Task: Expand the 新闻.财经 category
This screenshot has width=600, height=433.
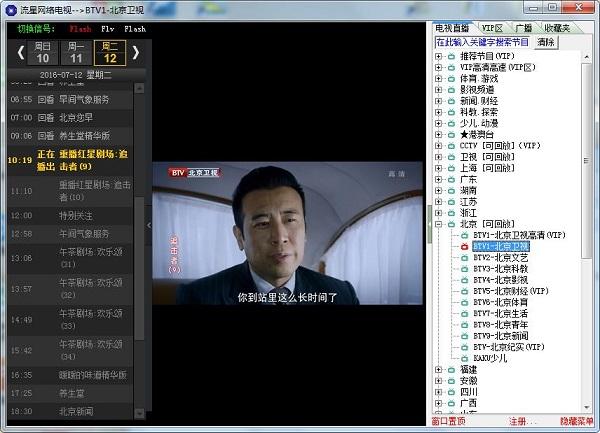Action: 439,101
